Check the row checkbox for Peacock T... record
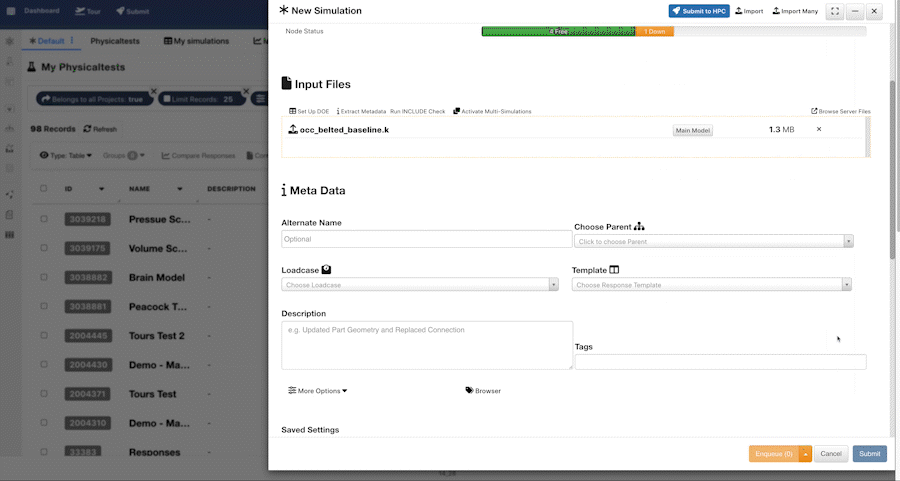This screenshot has height=481, width=900. click(x=44, y=306)
